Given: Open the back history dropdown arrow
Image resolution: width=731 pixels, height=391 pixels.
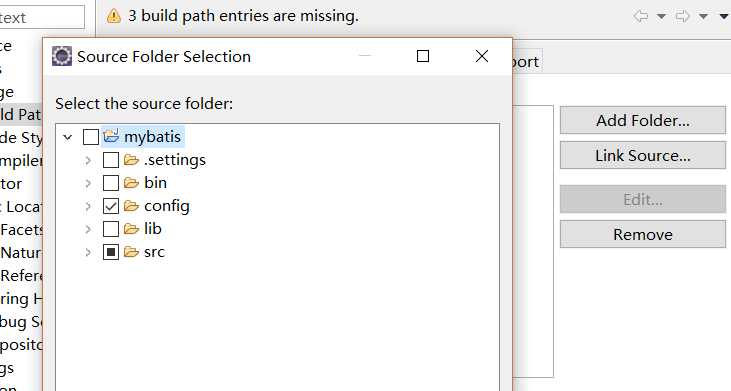Looking at the screenshot, I should click(x=661, y=16).
